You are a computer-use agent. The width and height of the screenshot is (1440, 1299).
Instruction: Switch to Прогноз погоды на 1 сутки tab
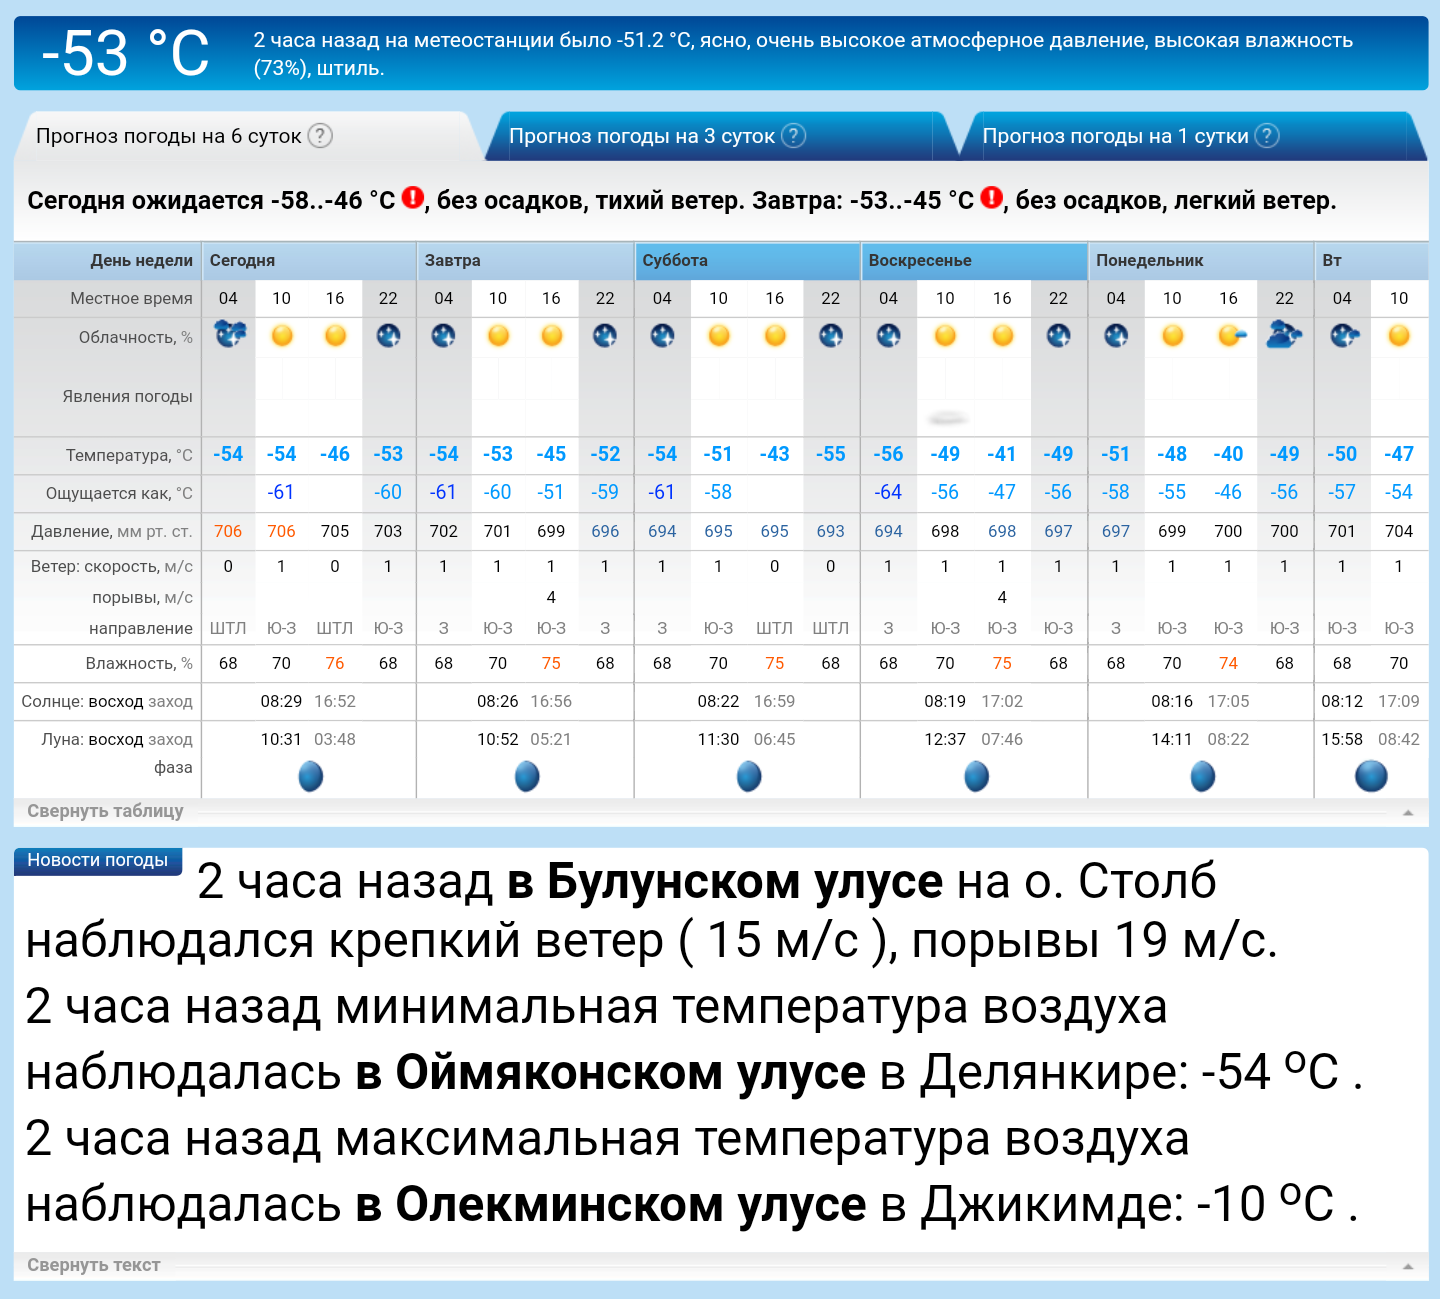[x=1115, y=136]
